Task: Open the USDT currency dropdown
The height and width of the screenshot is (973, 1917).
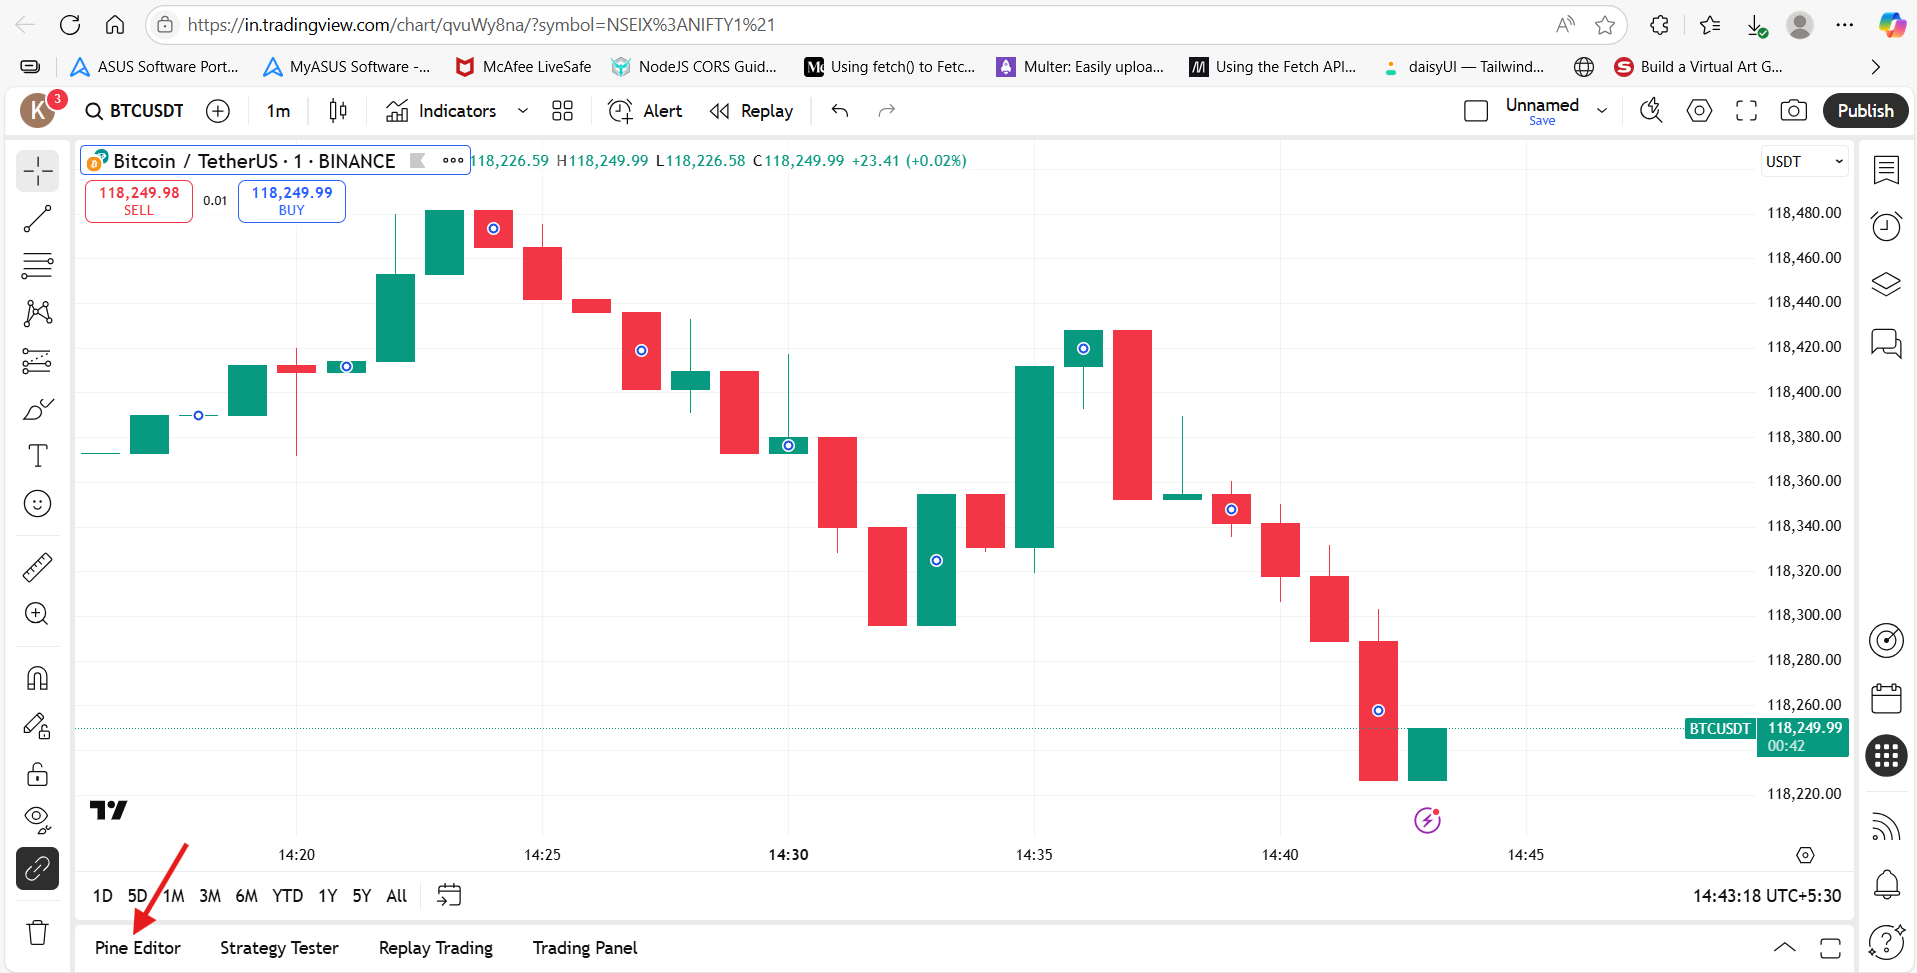Action: click(1803, 162)
